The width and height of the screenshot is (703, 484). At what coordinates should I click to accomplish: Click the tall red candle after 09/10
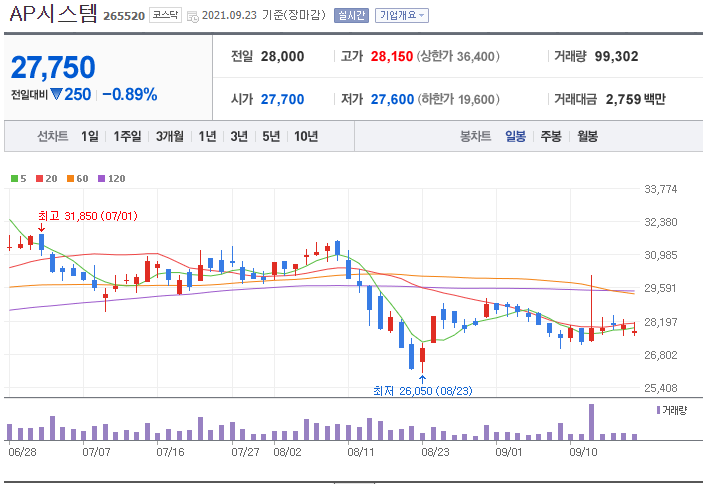[x=592, y=308]
